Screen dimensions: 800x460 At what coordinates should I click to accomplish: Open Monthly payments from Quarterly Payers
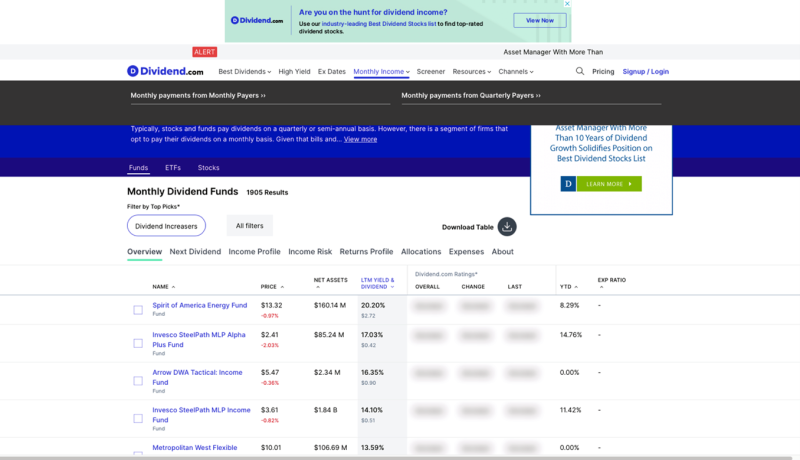(x=471, y=95)
